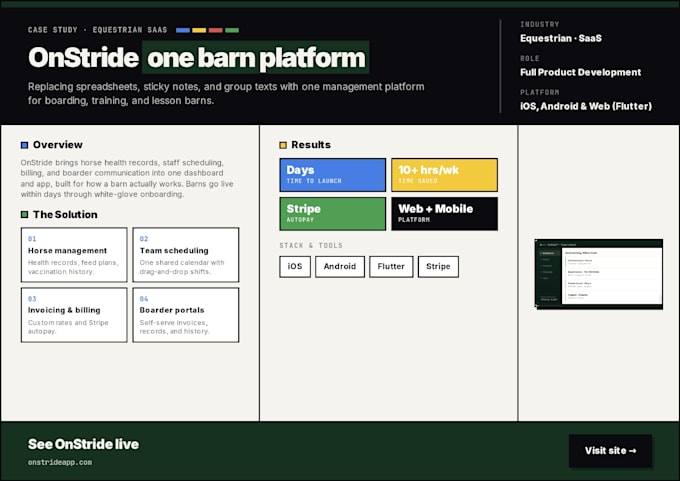The image size is (680, 481).
Task: Click the iOS, Android & Web (Flutter) text
Action: pos(585,106)
